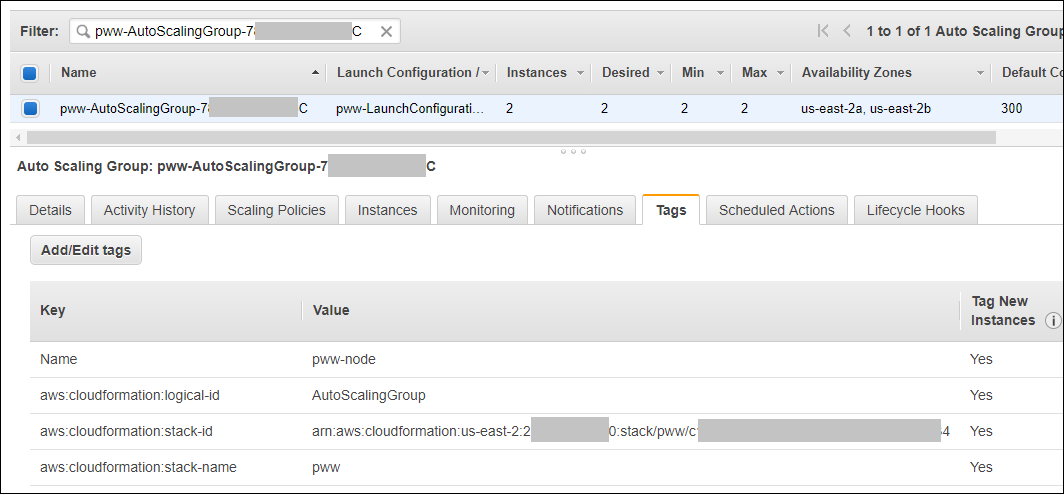The height and width of the screenshot is (495, 1064).
Task: Click the aws:cloudformation:stack-id key
Action: pyautogui.click(x=126, y=431)
